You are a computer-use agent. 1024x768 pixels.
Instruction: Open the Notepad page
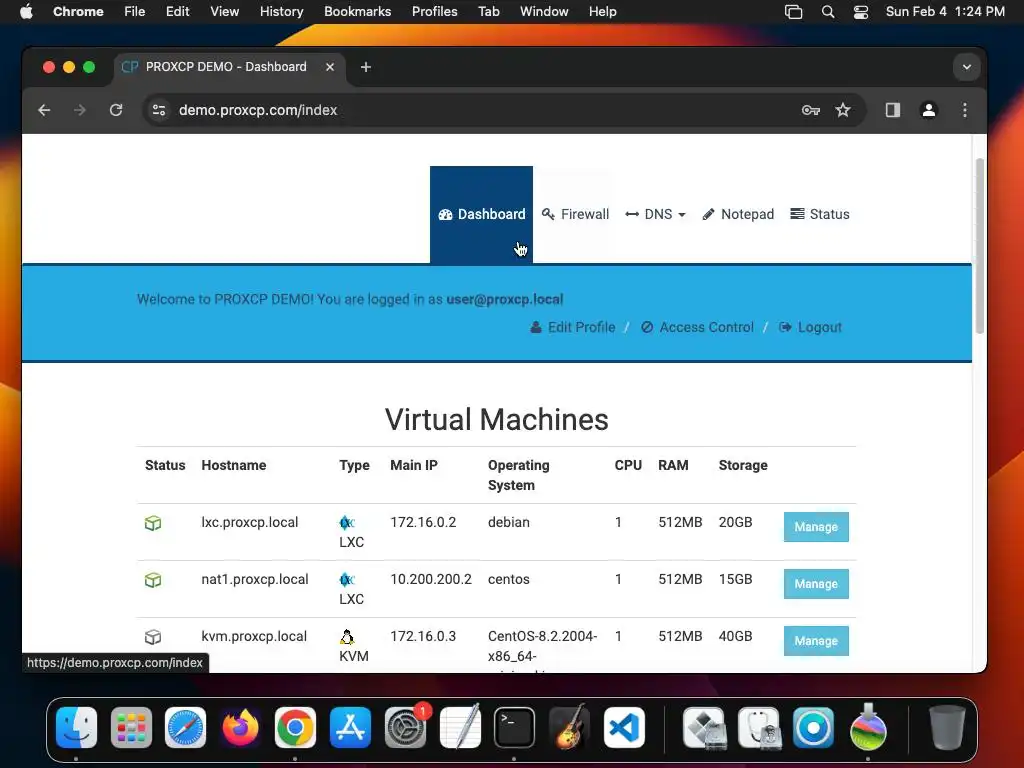(738, 214)
